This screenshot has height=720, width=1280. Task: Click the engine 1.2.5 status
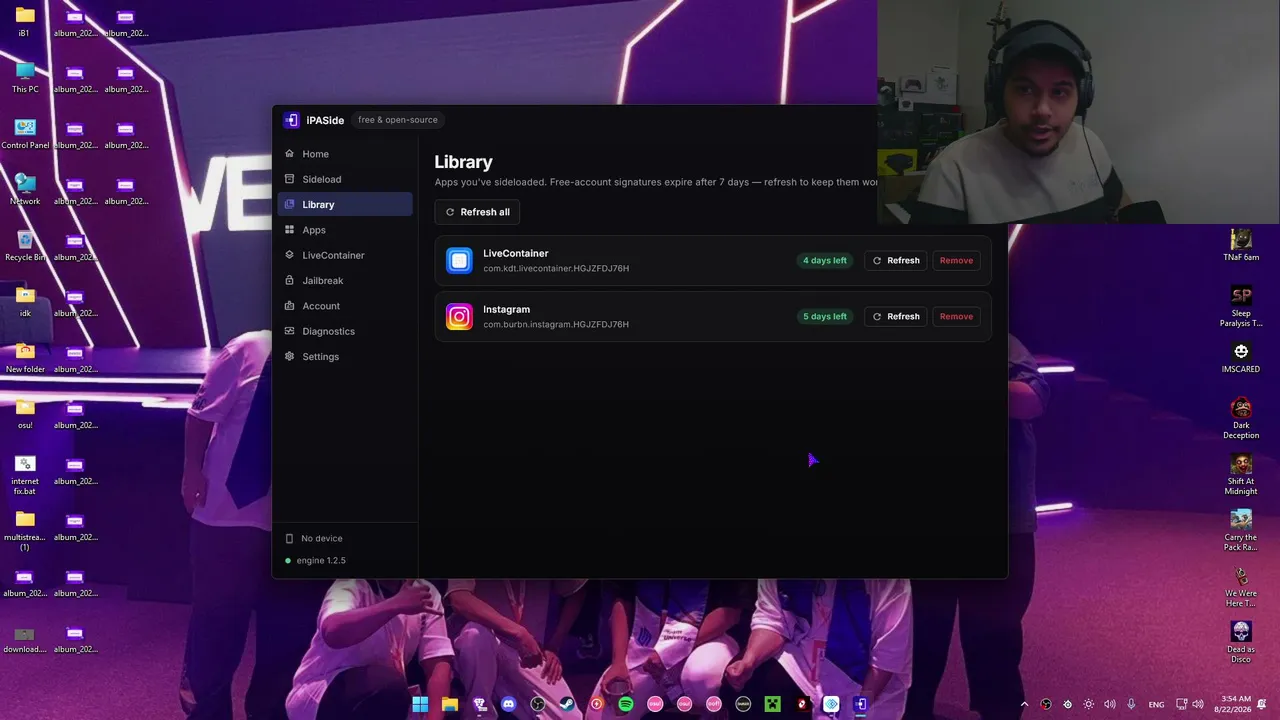pos(315,560)
